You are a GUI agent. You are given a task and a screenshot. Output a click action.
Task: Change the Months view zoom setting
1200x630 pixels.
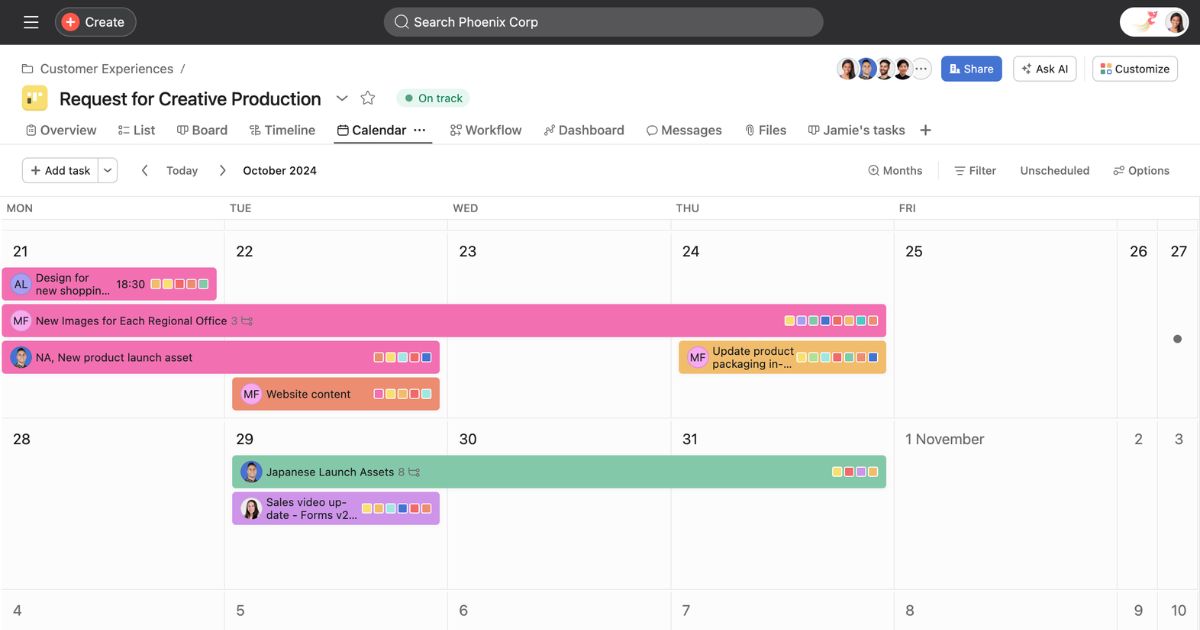tap(895, 171)
